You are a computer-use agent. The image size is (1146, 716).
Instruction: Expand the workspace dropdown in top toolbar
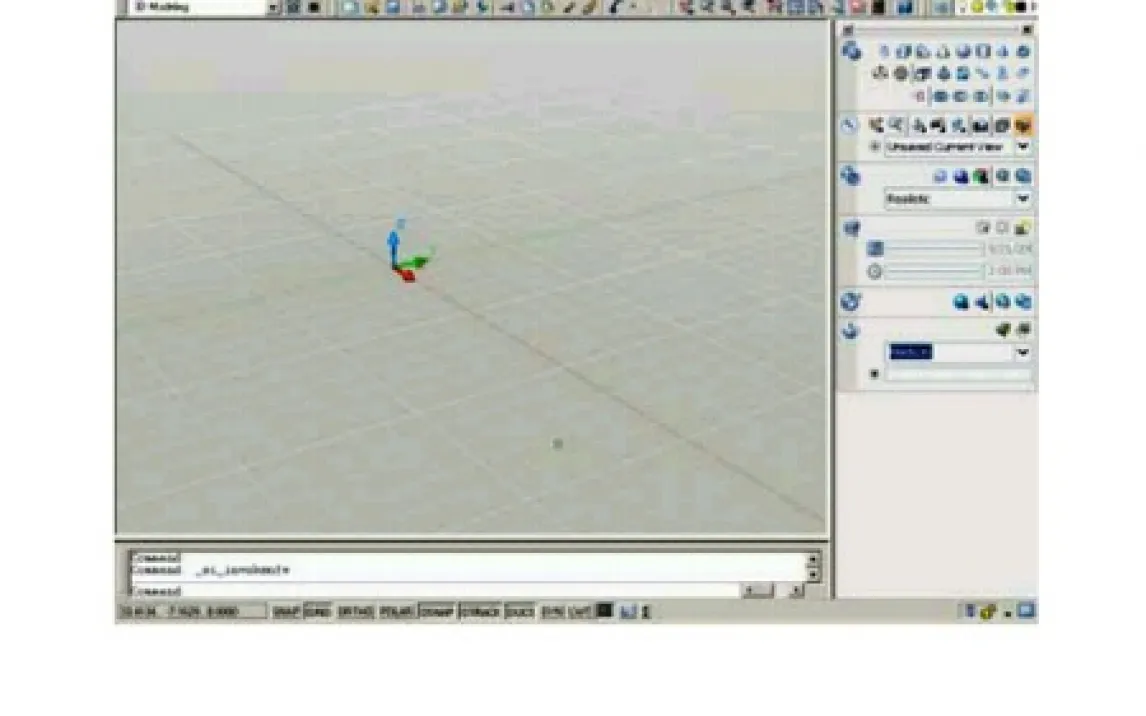pos(273,7)
